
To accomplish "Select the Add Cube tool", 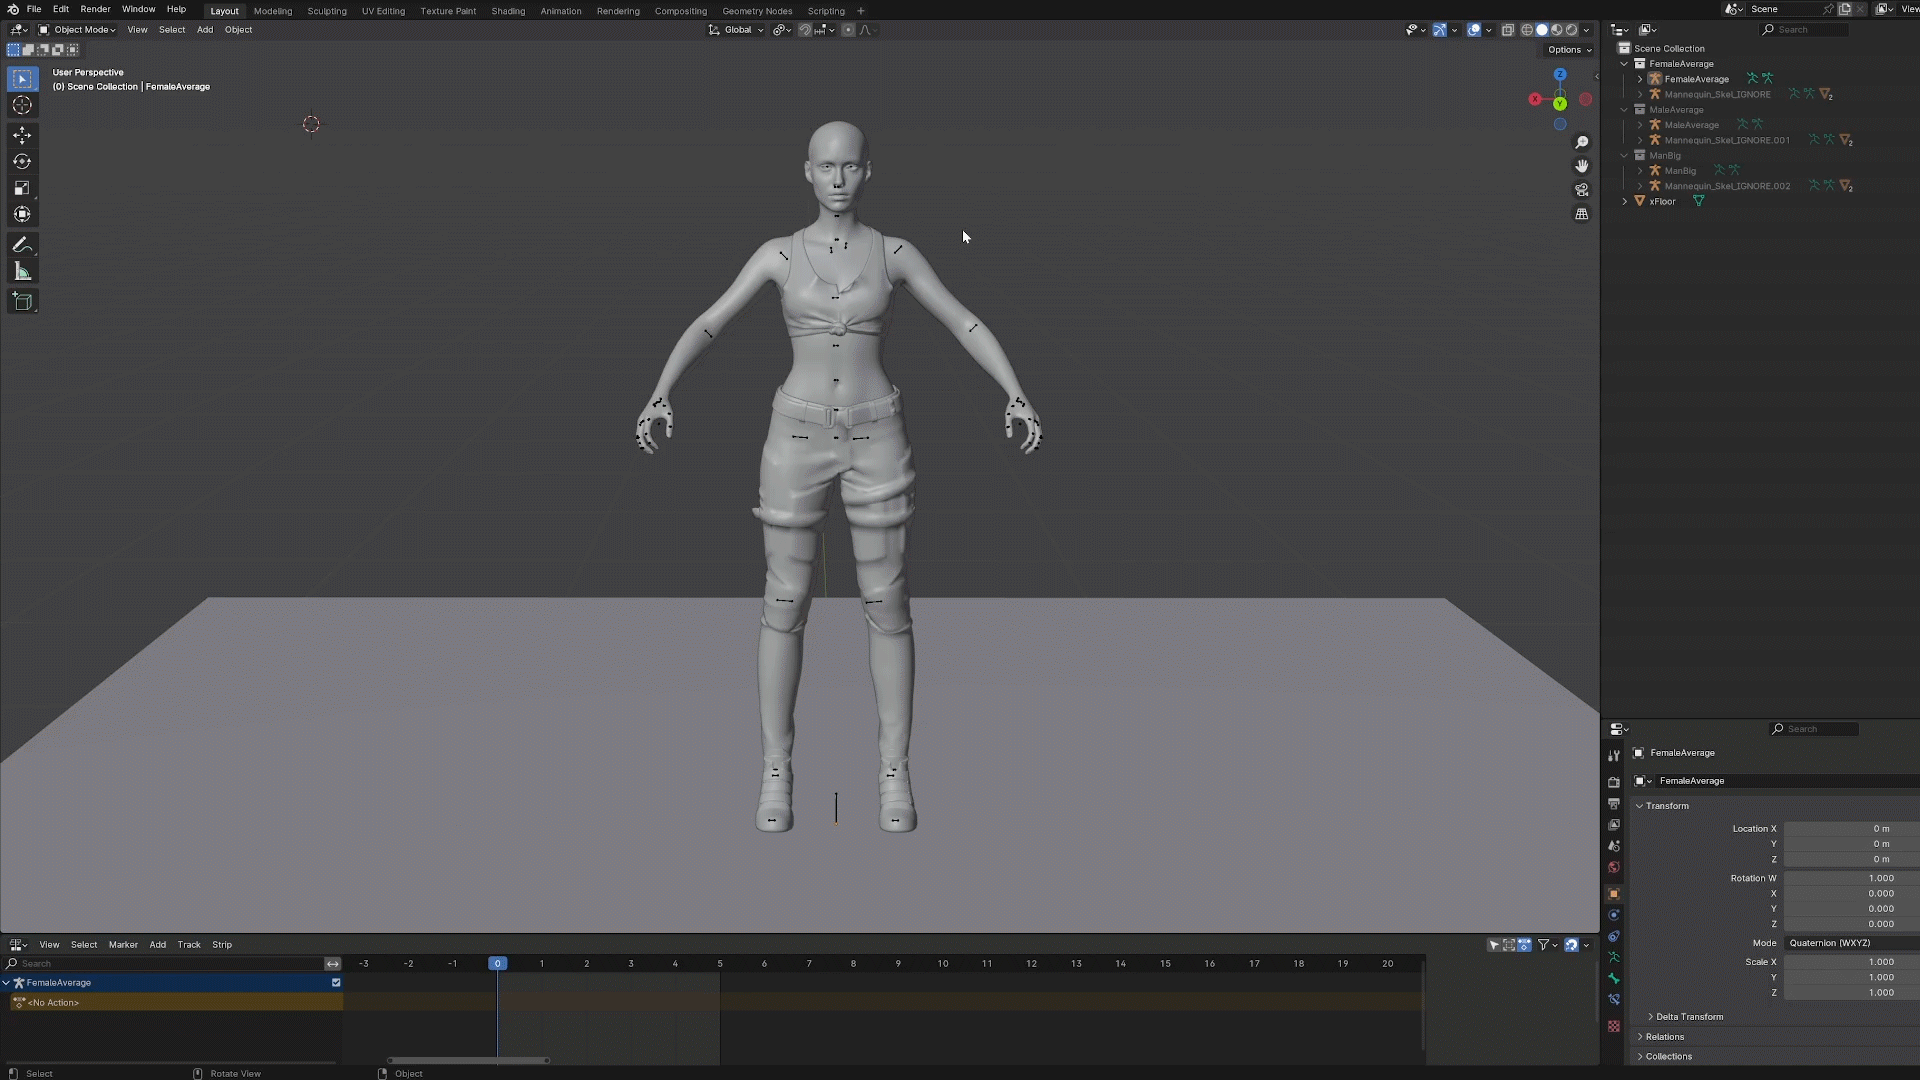I will pos(22,301).
